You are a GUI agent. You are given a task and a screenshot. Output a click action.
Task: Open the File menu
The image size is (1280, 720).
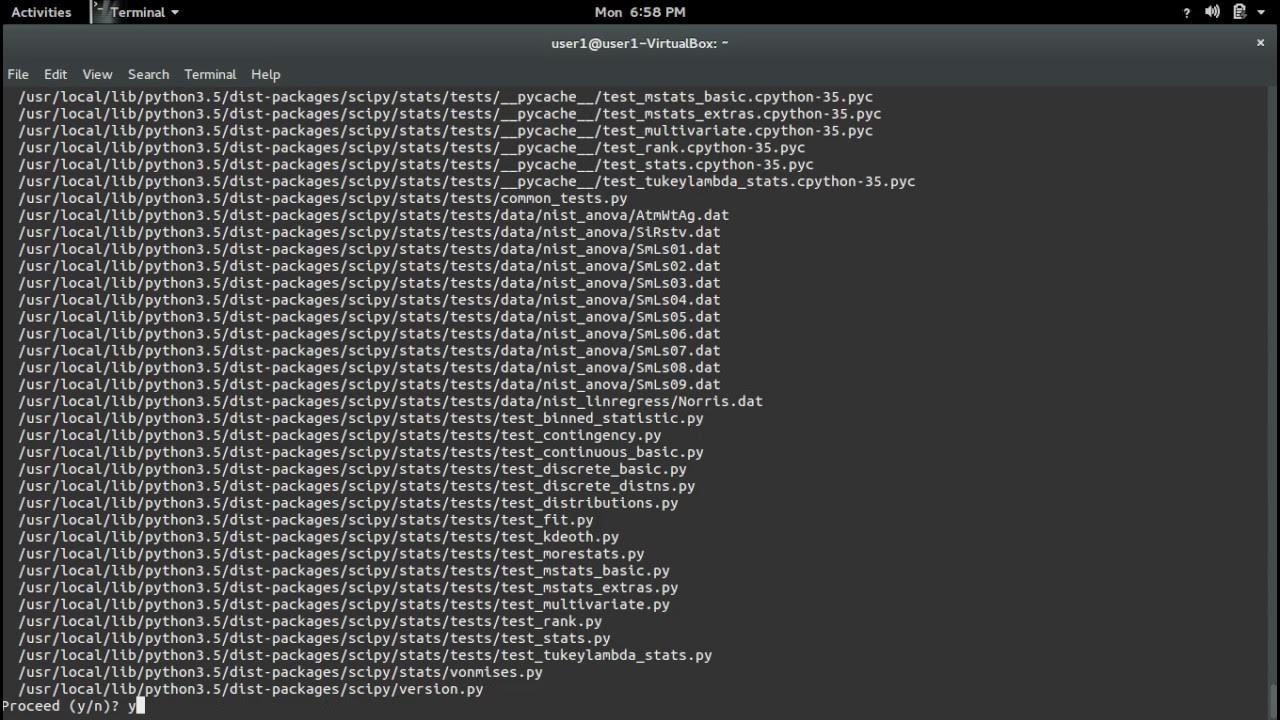click(18, 74)
